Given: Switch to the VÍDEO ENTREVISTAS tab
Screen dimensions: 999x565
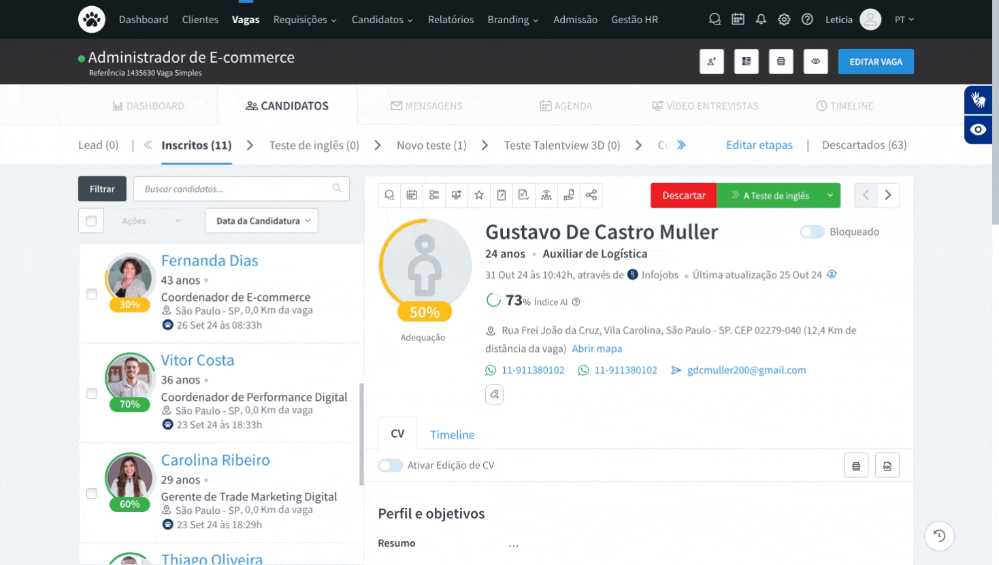Looking at the screenshot, I should (x=705, y=106).
